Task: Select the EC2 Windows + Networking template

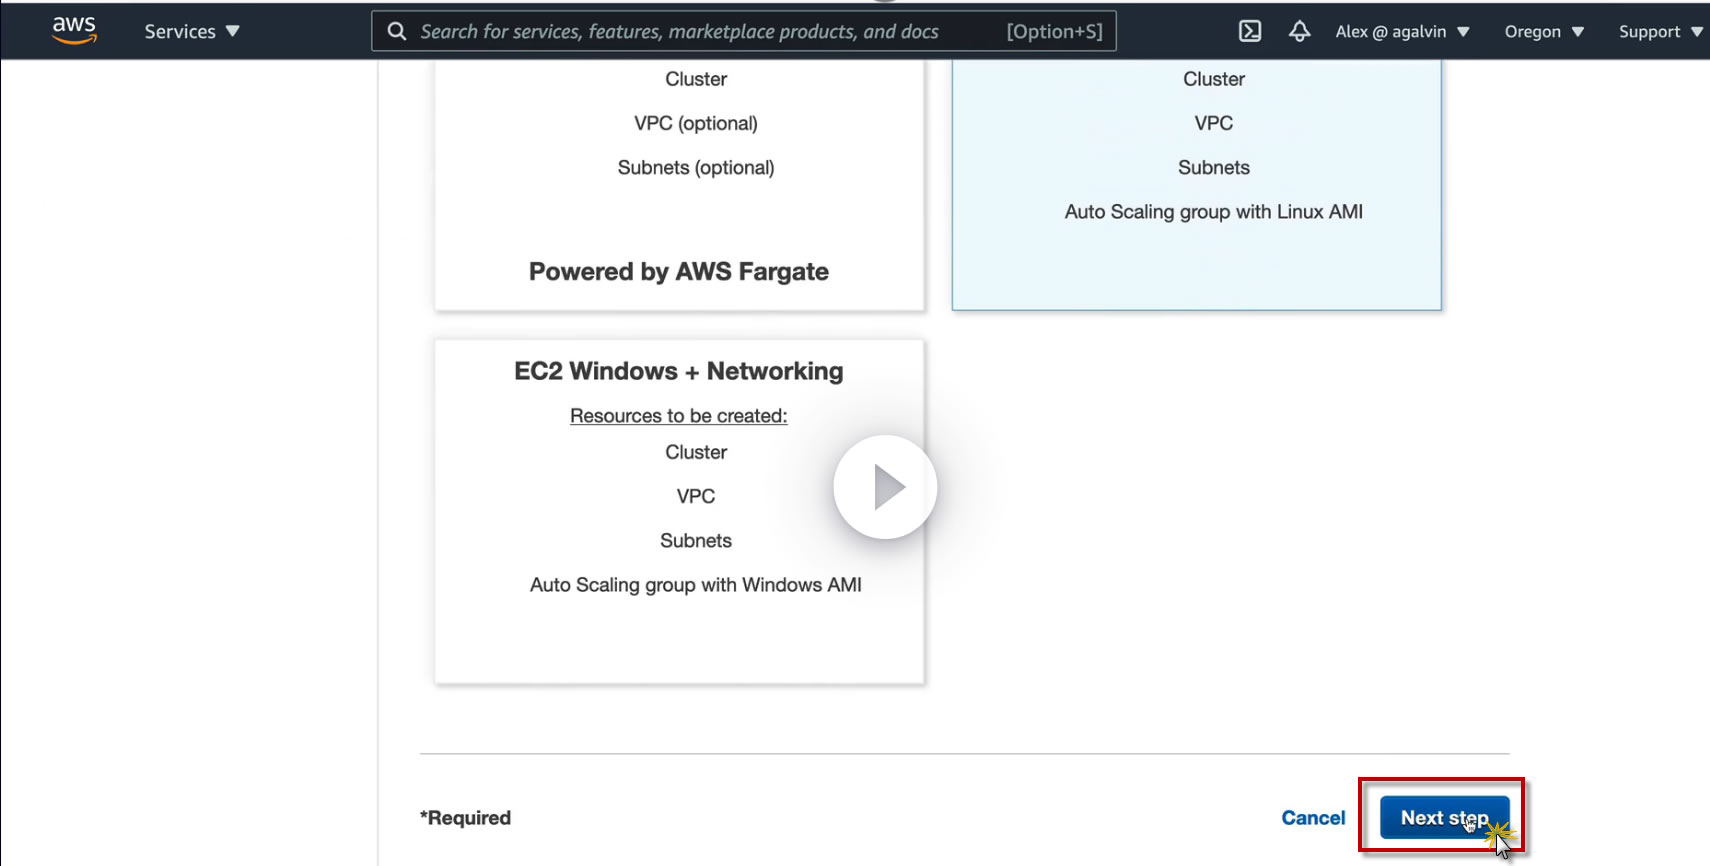Action: [x=679, y=371]
